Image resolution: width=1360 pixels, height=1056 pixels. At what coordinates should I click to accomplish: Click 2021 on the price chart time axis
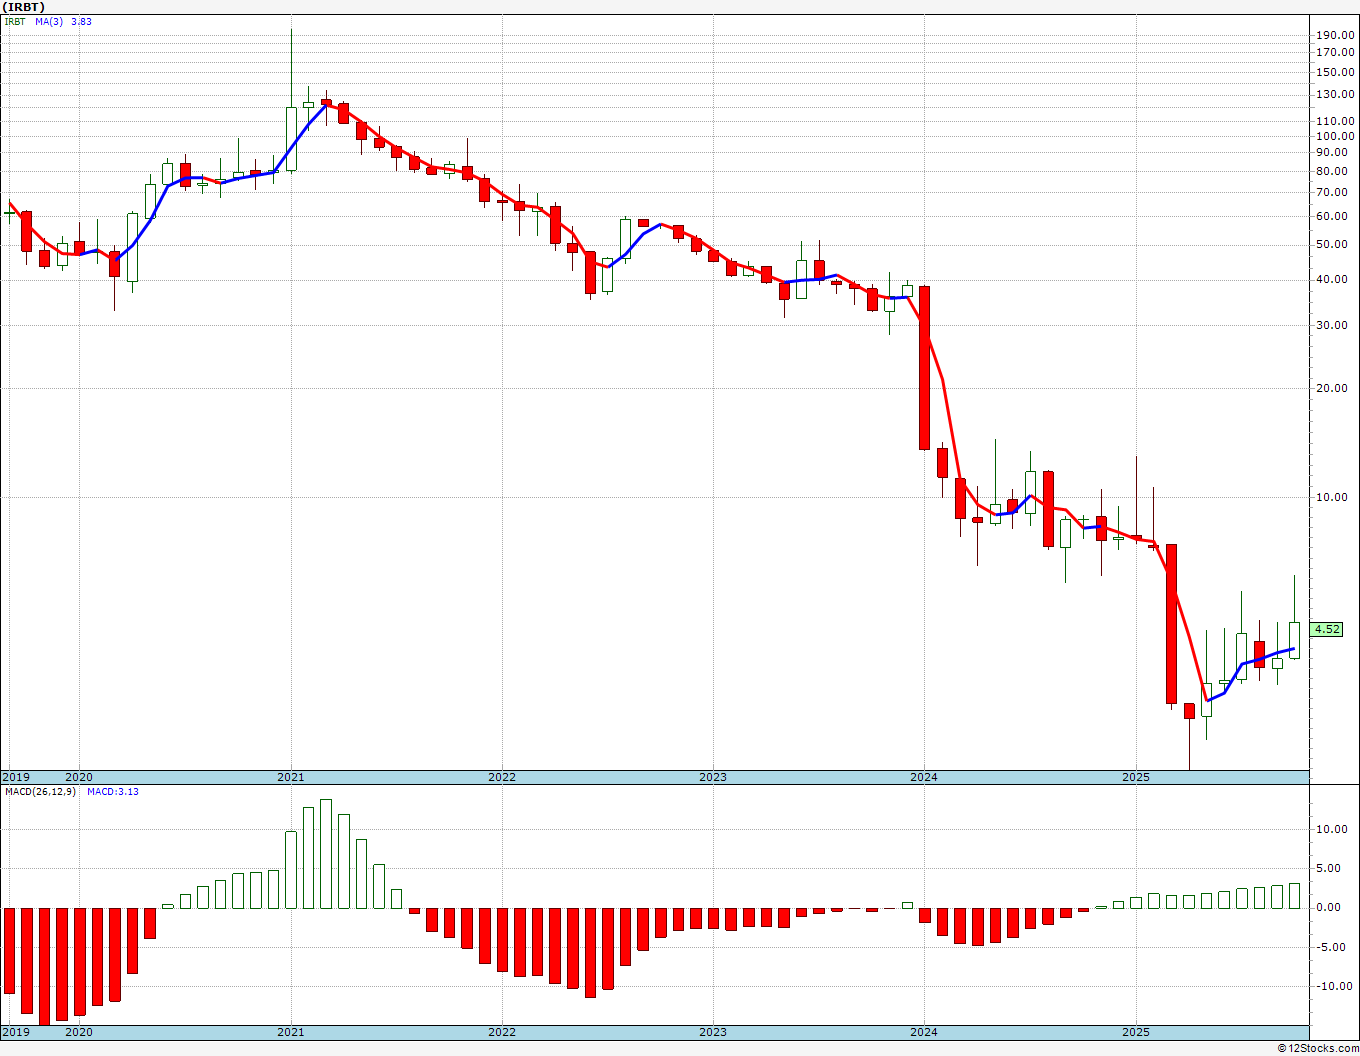tap(290, 777)
